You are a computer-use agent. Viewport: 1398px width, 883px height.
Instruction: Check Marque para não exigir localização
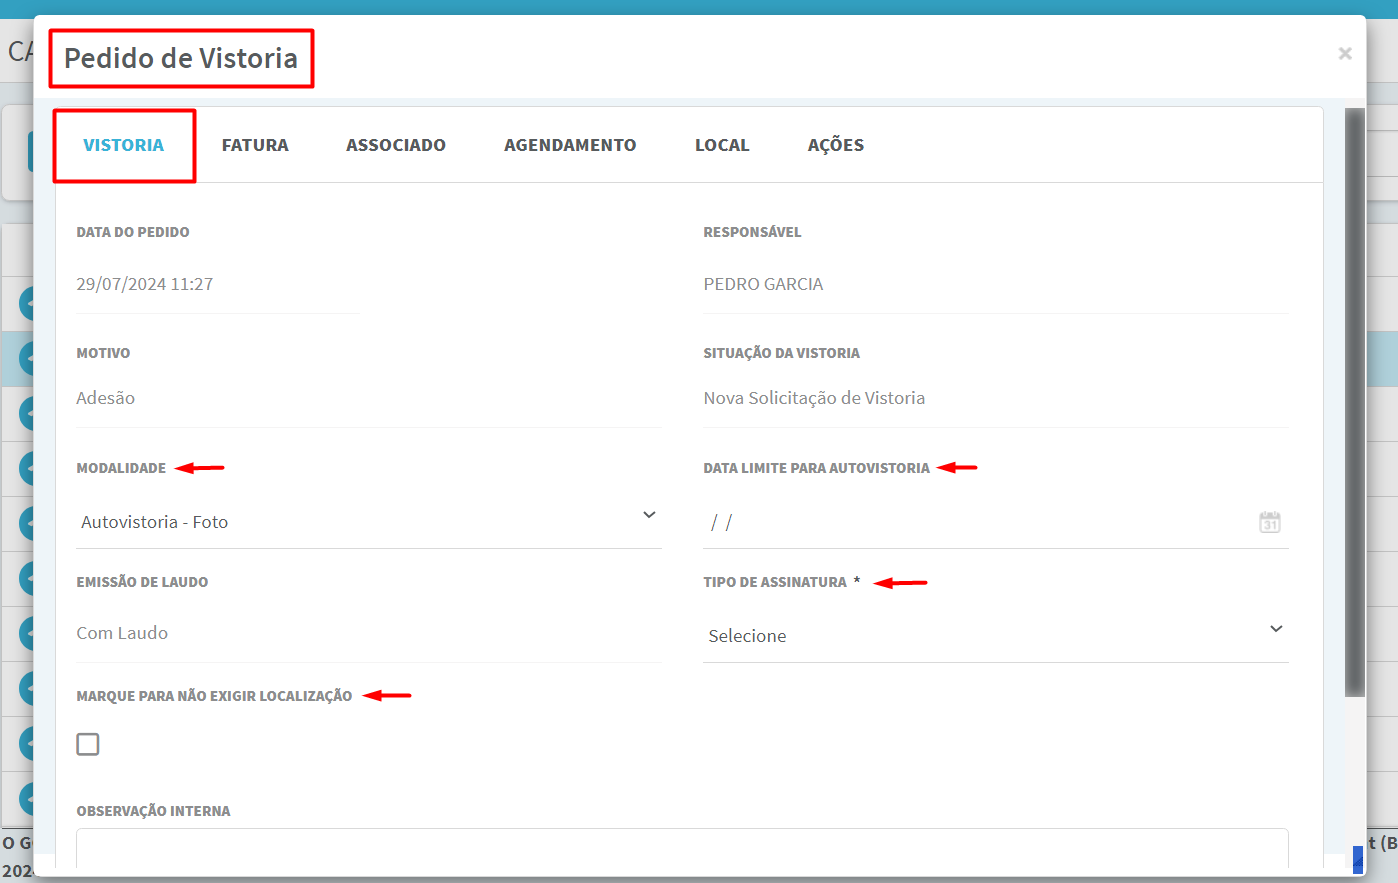(88, 744)
